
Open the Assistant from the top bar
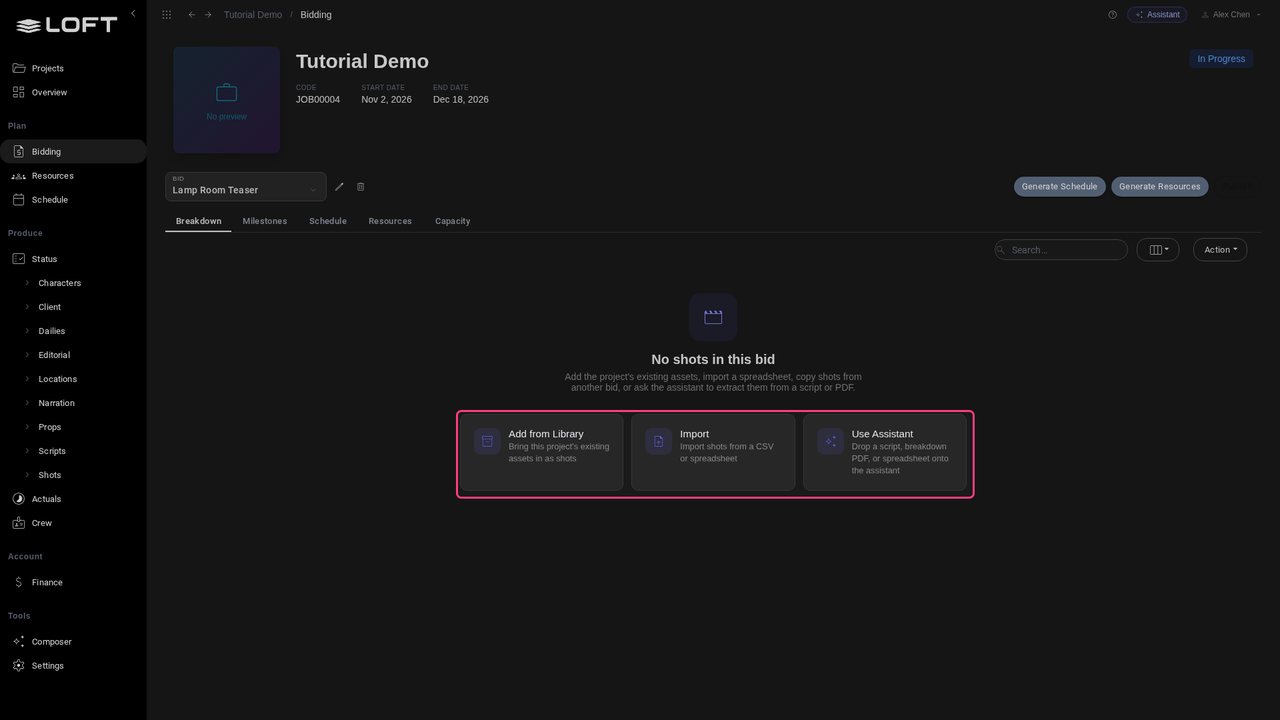tap(1157, 15)
